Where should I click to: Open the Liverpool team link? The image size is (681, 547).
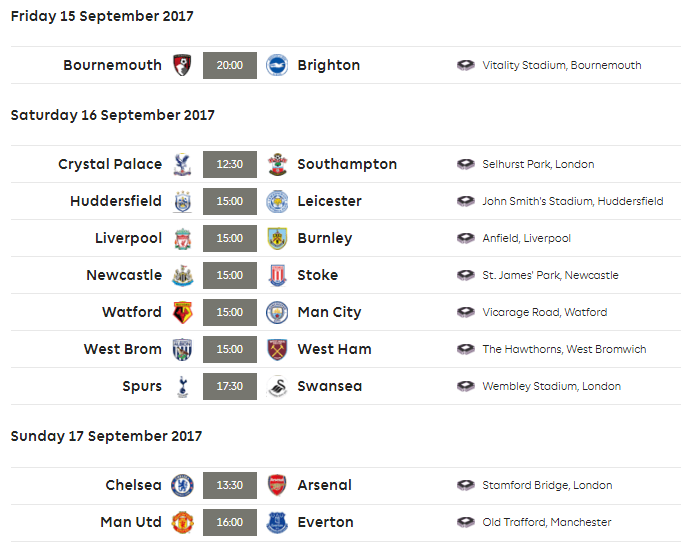(x=129, y=238)
